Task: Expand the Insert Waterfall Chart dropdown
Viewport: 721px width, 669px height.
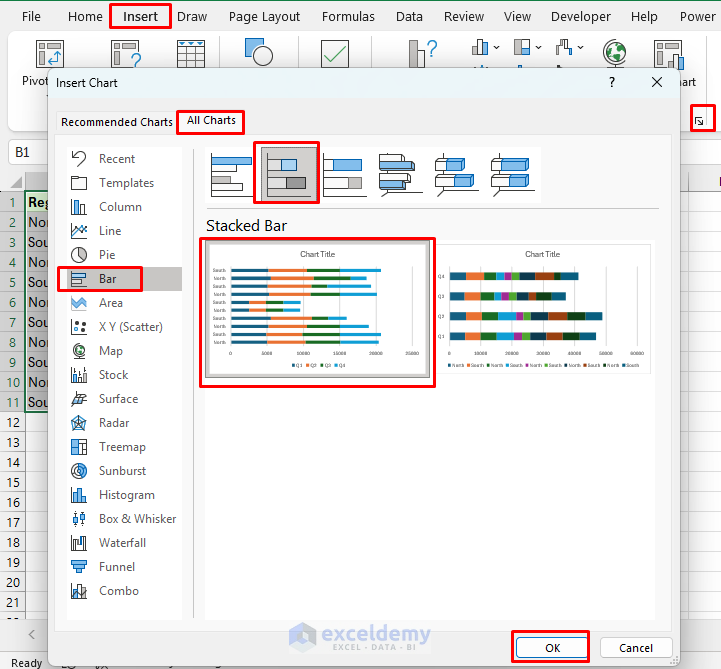Action: (x=580, y=47)
